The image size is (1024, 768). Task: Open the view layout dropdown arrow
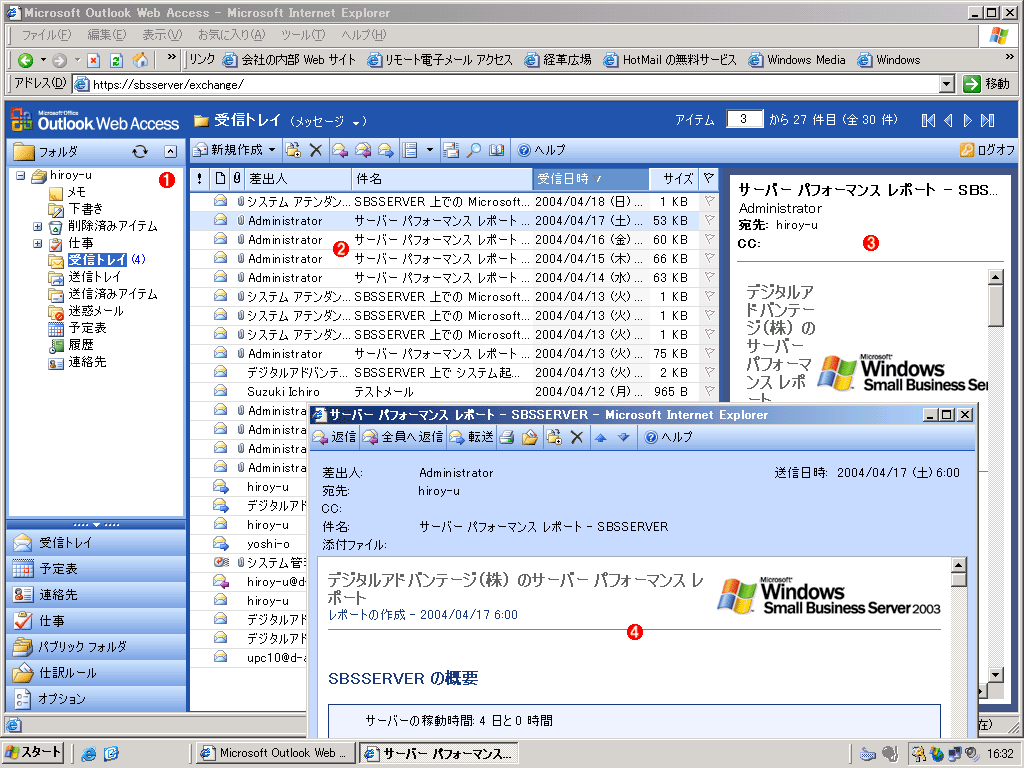(x=429, y=150)
